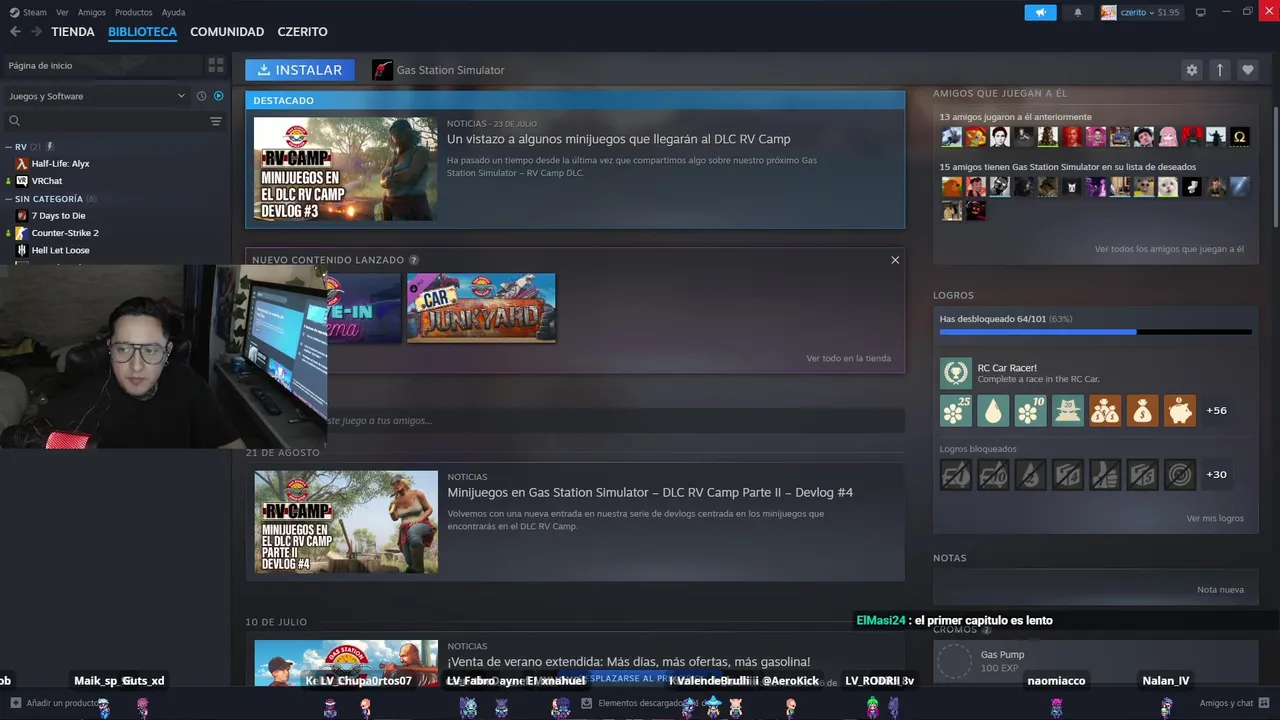Open the notifications bell
The height and width of the screenshot is (720, 1280).
(x=1078, y=12)
